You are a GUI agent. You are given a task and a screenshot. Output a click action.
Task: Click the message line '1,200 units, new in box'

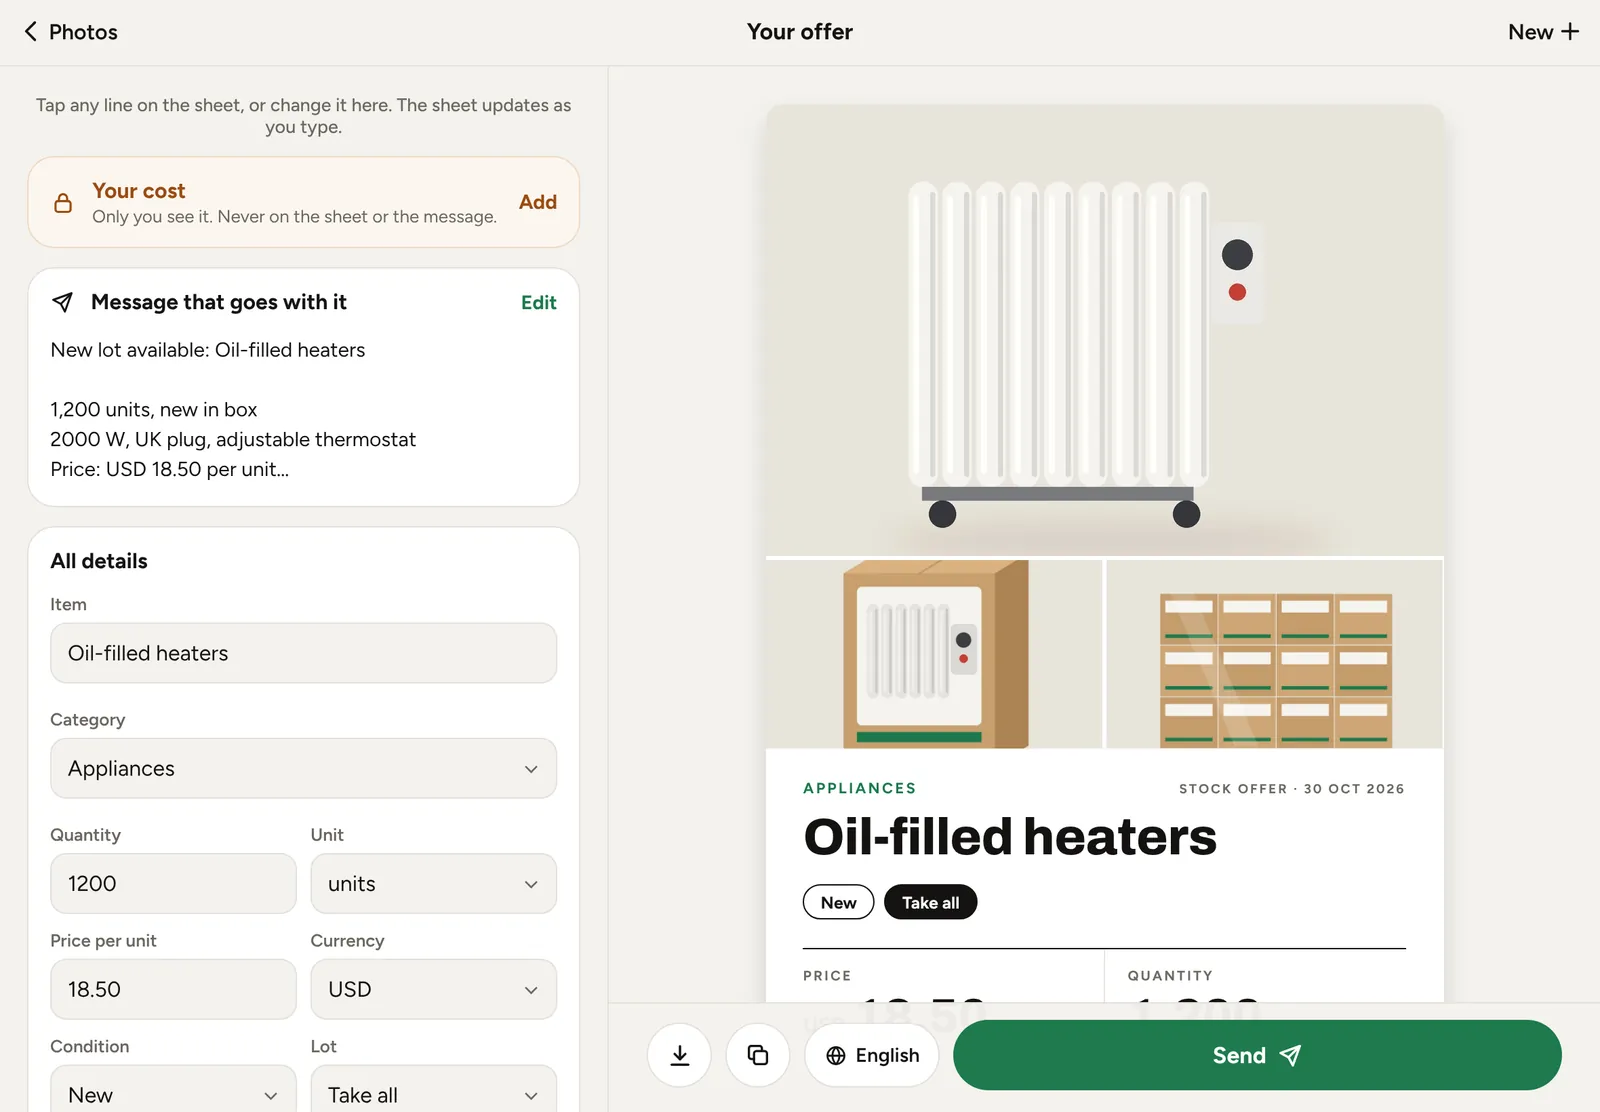[x=154, y=409]
